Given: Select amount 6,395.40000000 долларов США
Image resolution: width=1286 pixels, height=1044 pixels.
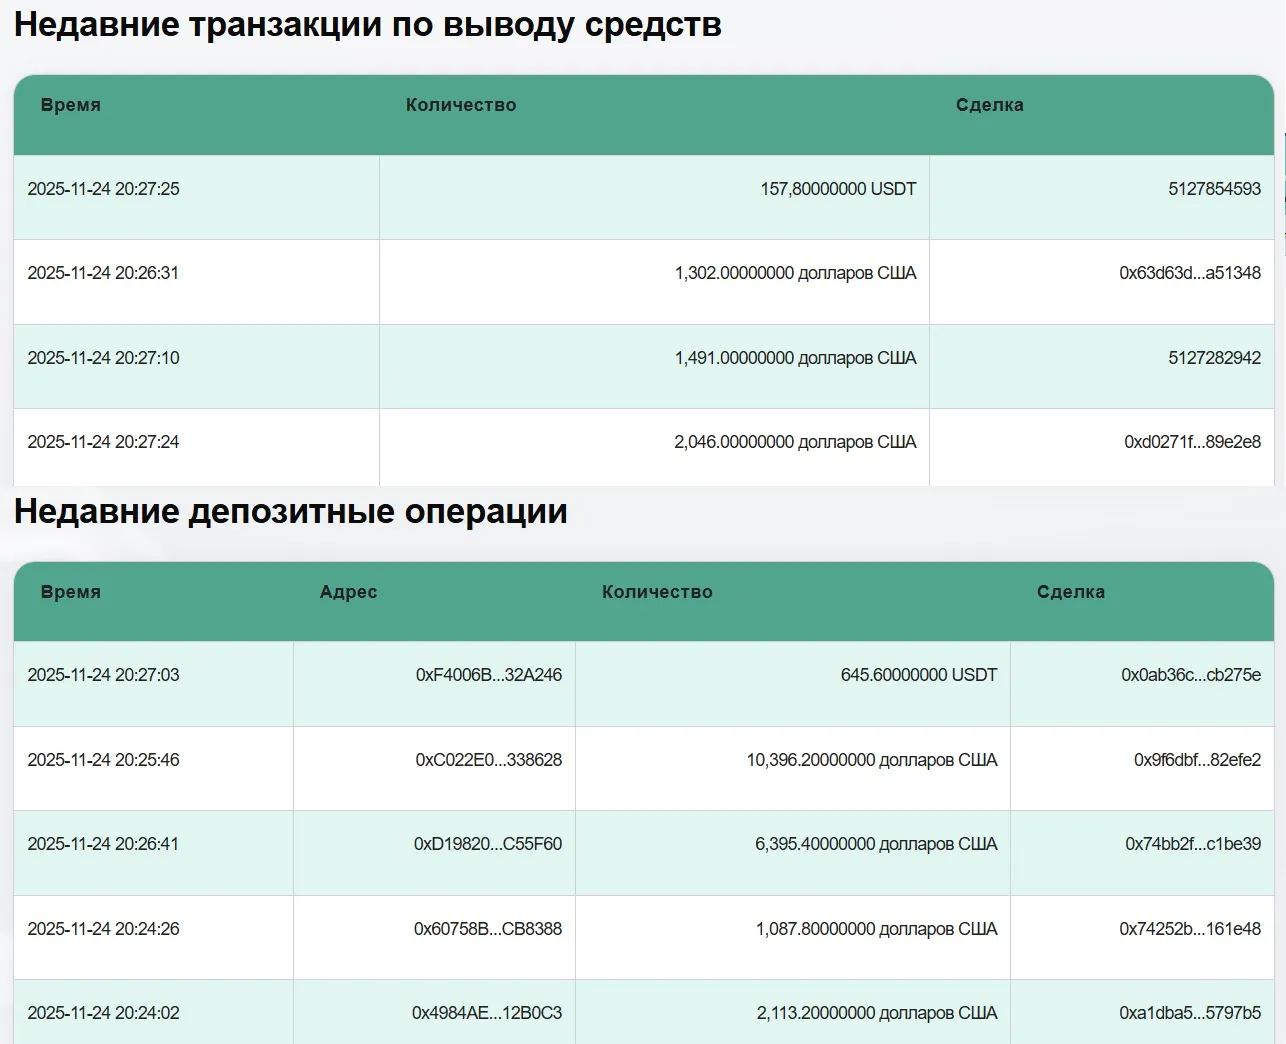Looking at the screenshot, I should [876, 844].
